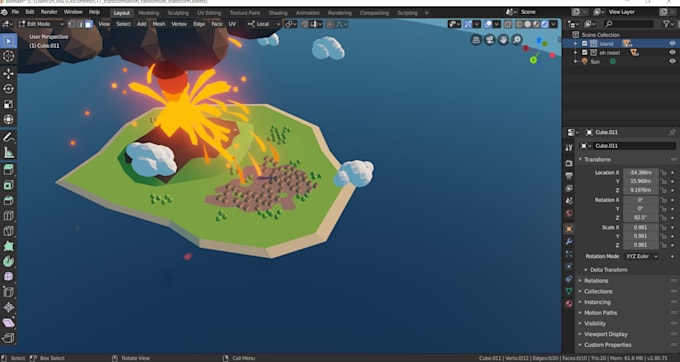Hide the island collection in viewport
Image resolution: width=680 pixels, height=362 pixels.
[672, 43]
